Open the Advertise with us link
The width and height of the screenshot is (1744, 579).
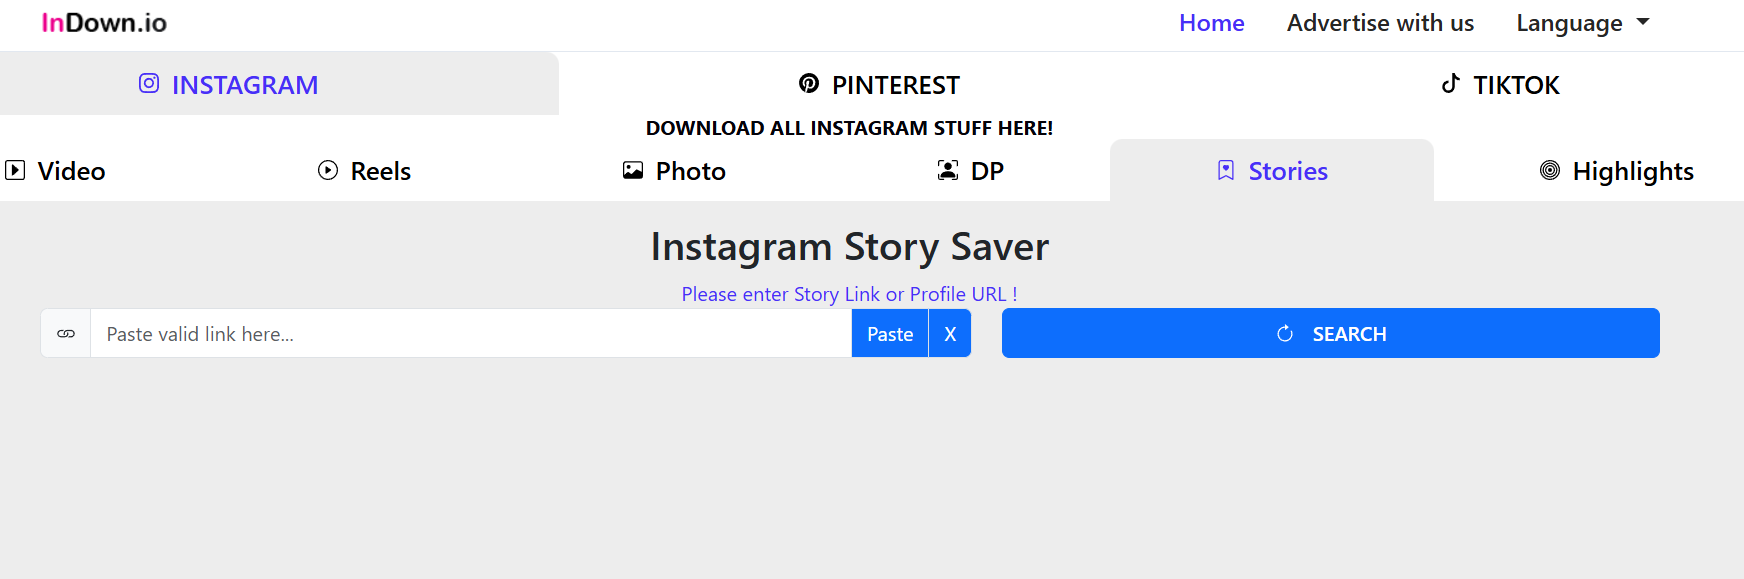pos(1380,23)
